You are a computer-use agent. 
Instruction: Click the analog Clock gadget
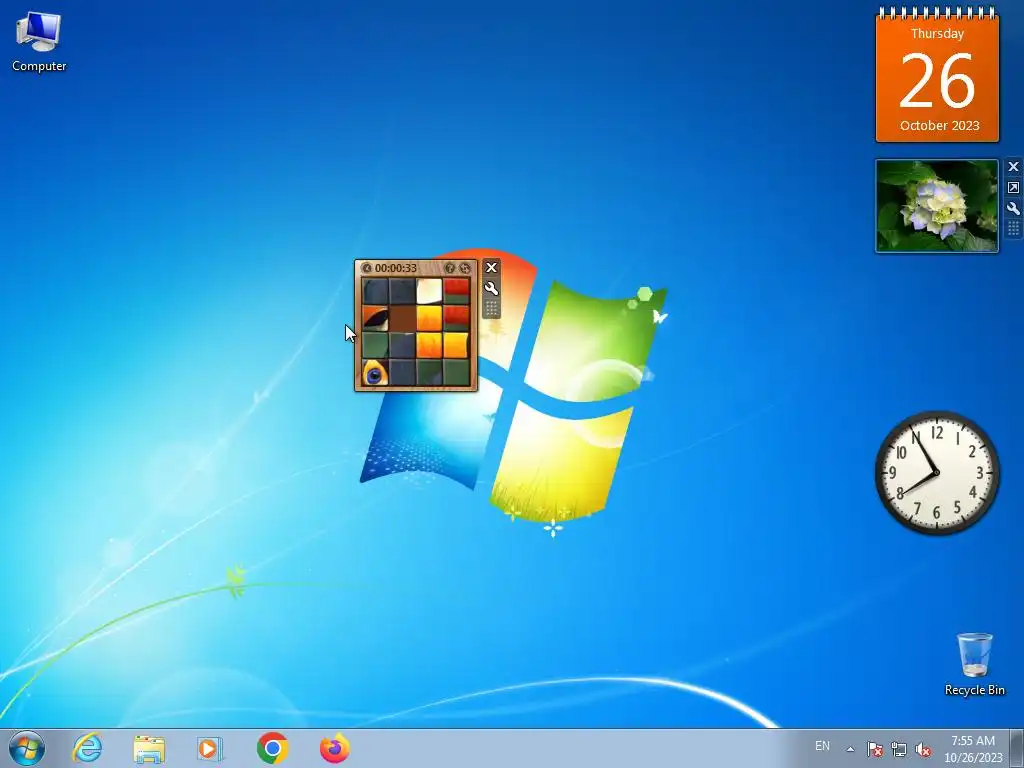937,473
